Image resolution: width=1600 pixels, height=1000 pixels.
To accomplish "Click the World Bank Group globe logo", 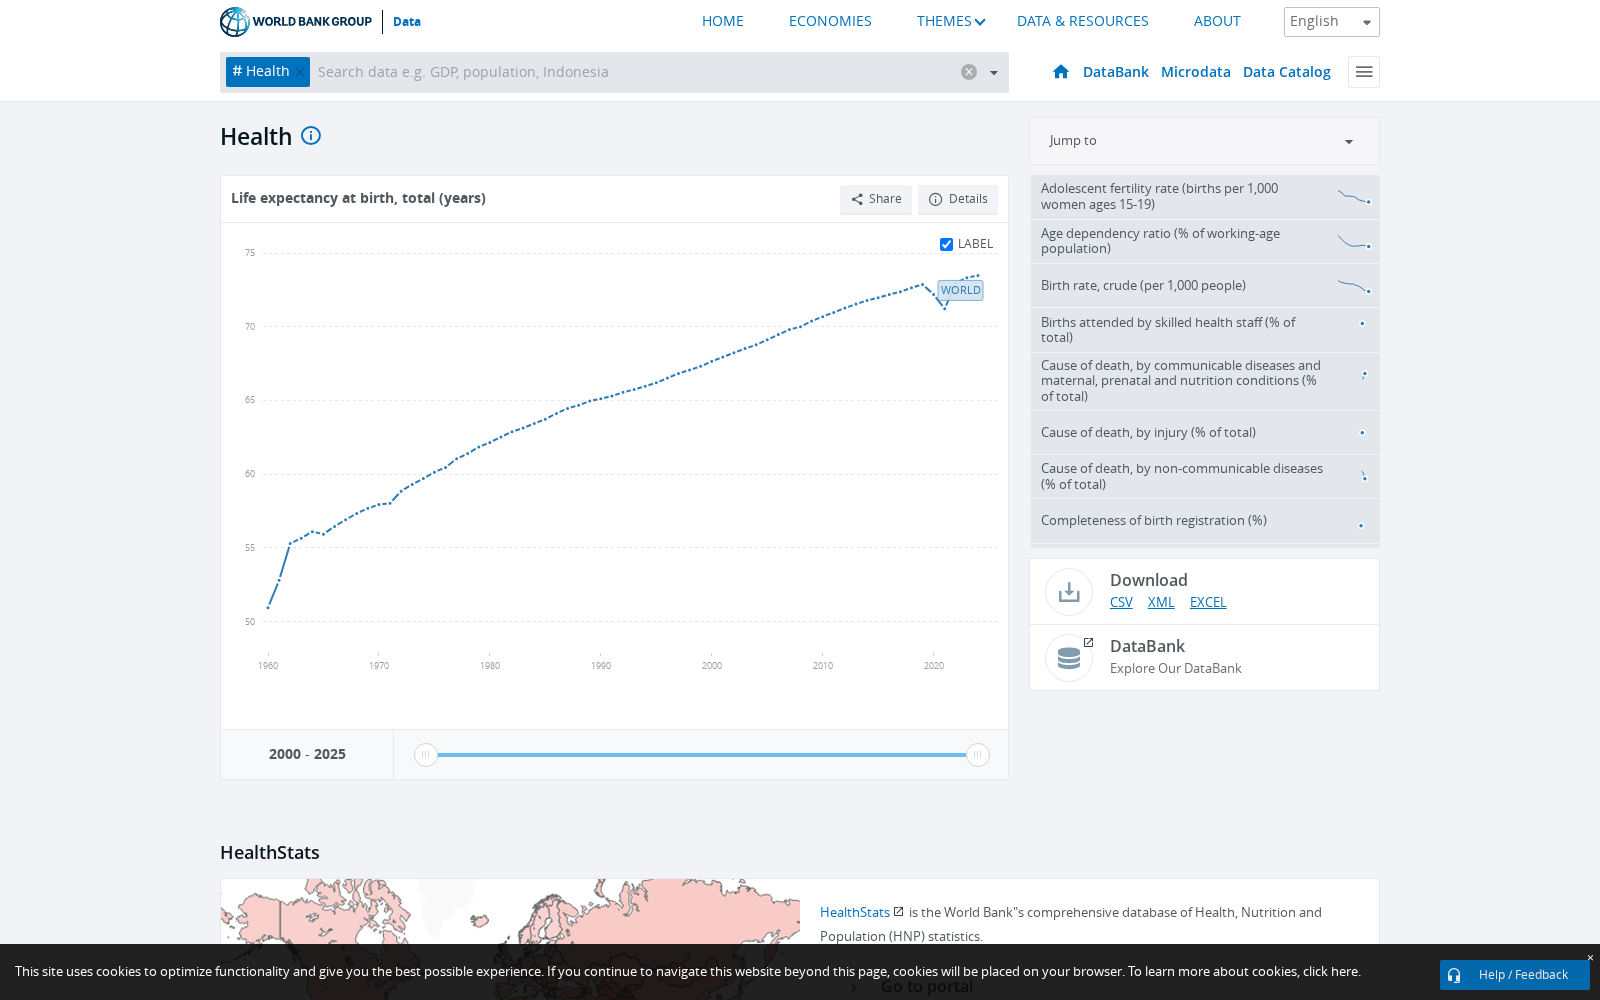I will (235, 22).
